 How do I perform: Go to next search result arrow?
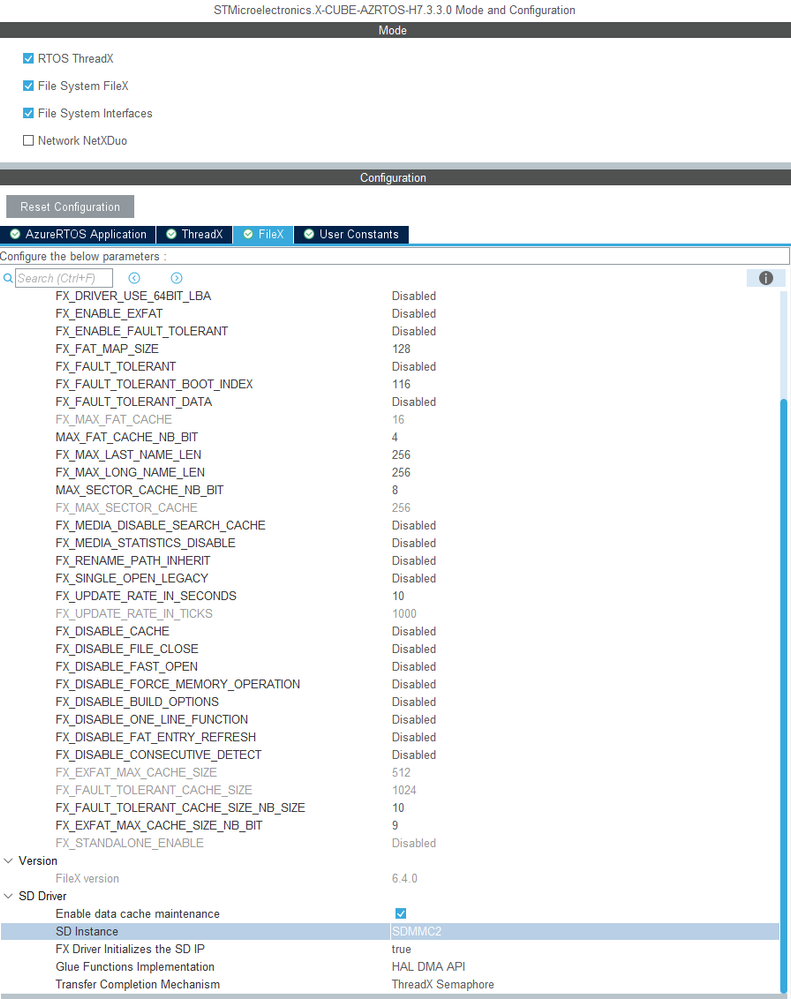click(x=176, y=278)
